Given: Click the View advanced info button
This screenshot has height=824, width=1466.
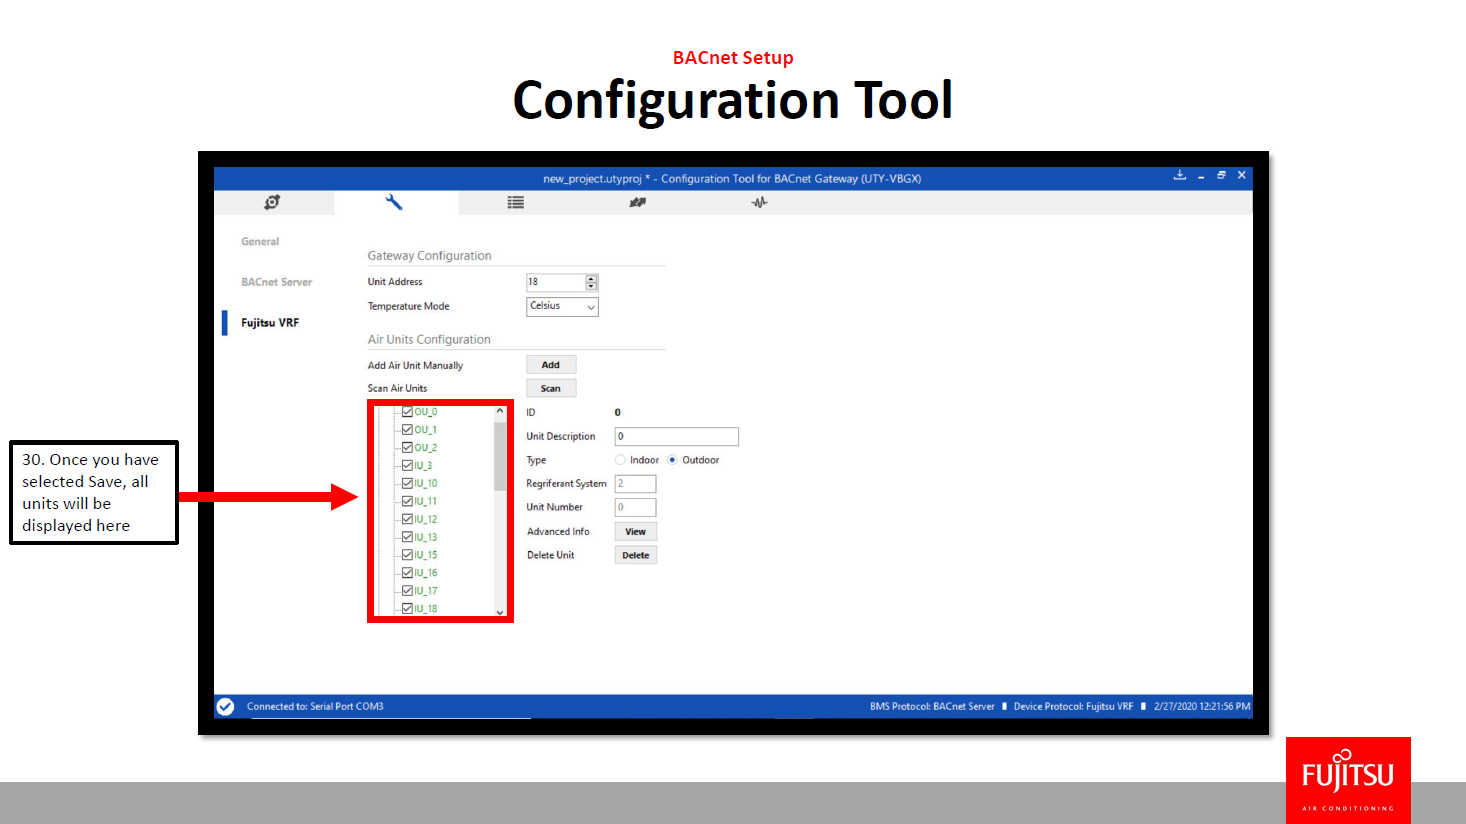Looking at the screenshot, I should (636, 532).
